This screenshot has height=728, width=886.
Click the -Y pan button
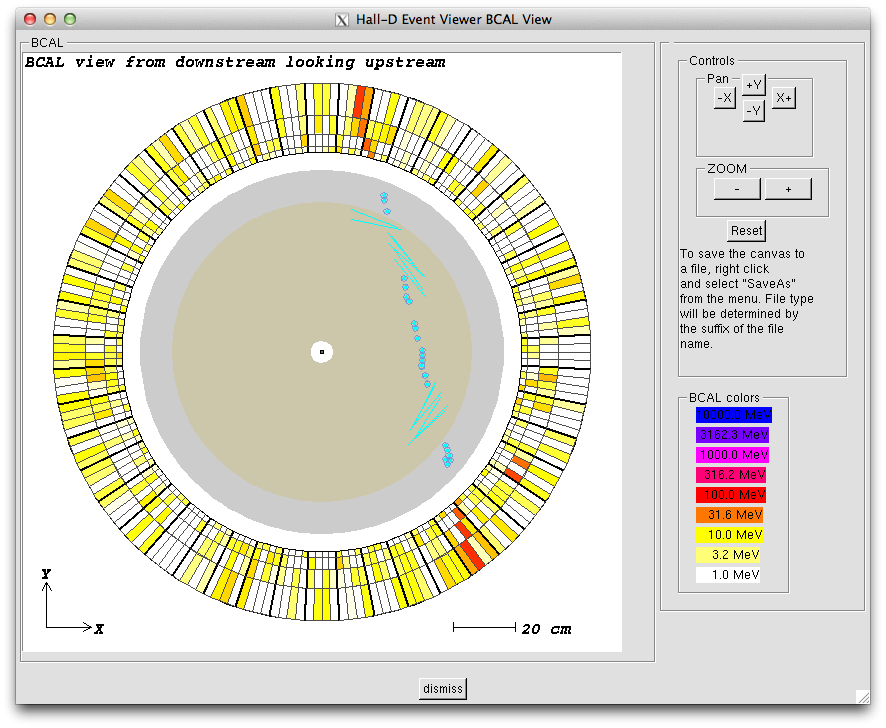(x=753, y=111)
